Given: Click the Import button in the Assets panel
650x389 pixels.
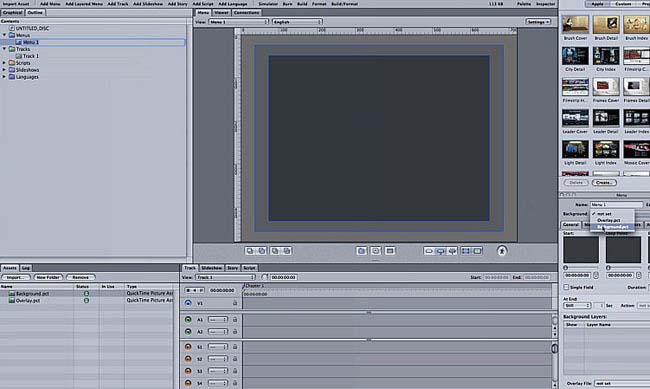Looking at the screenshot, I should coord(16,277).
